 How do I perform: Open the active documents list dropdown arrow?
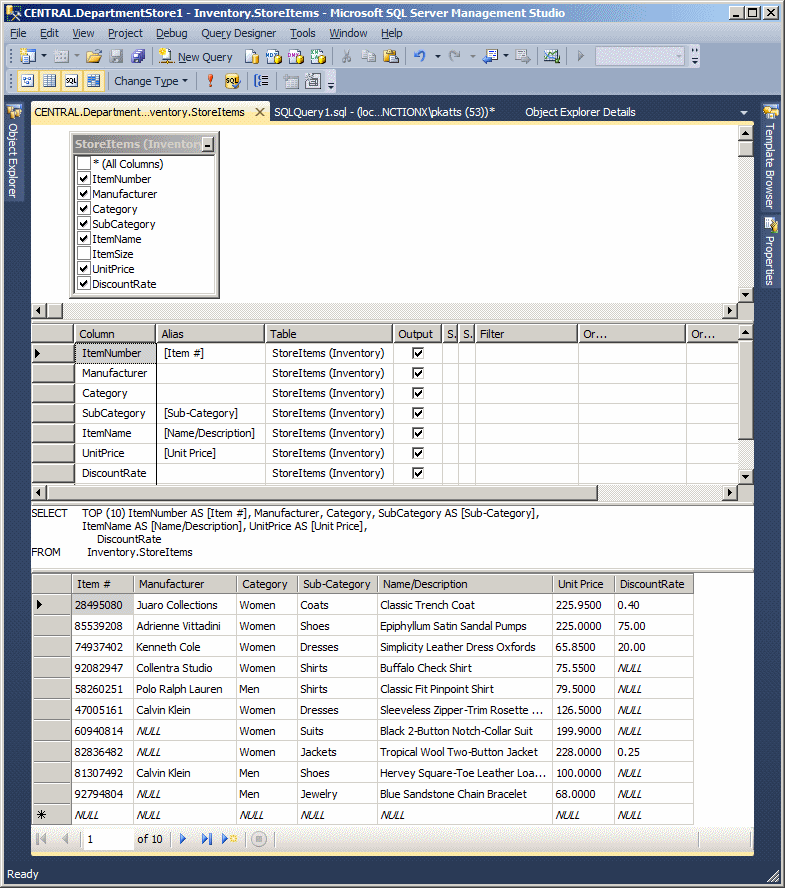click(x=744, y=113)
